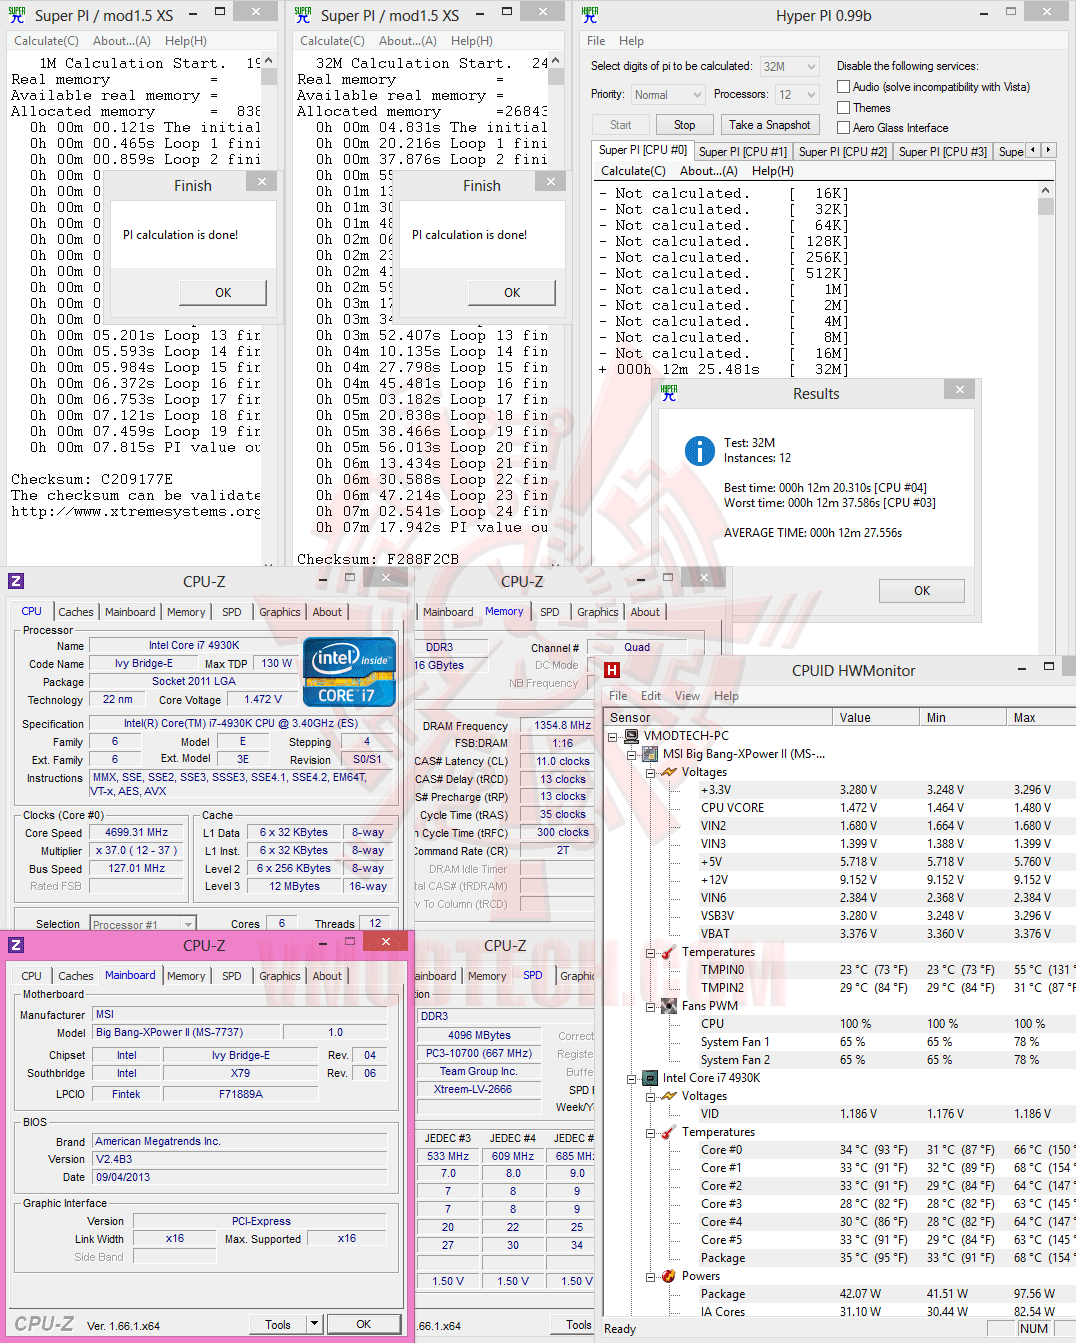The image size is (1076, 1343).
Task: Open the File menu in Hyper PI
Action: coord(596,41)
